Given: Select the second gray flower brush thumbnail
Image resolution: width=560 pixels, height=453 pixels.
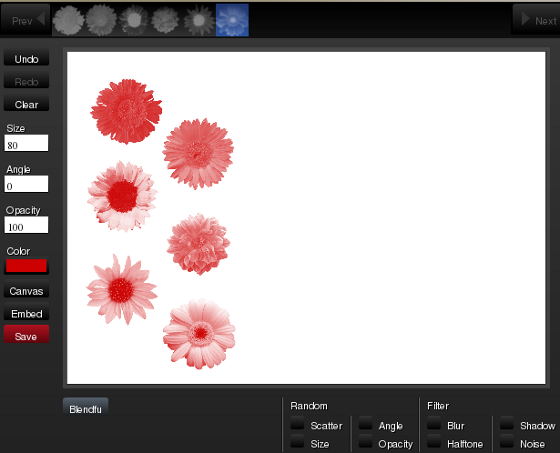Looking at the screenshot, I should point(101,20).
